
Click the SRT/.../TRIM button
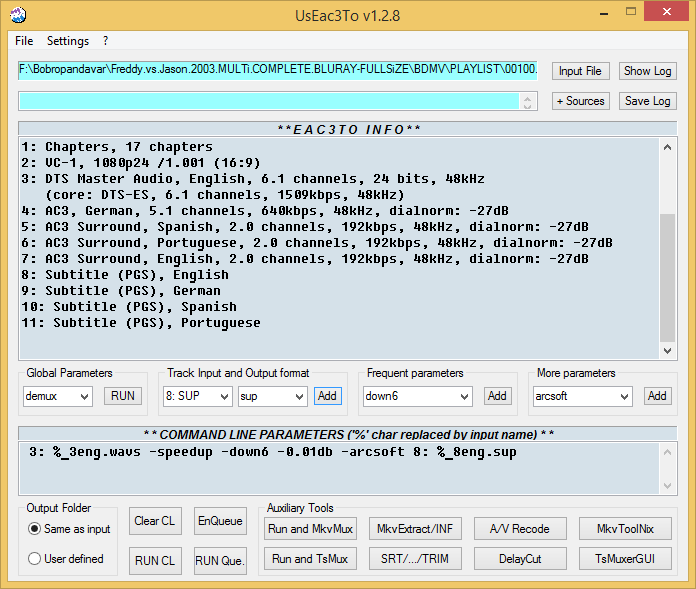[x=415, y=559]
